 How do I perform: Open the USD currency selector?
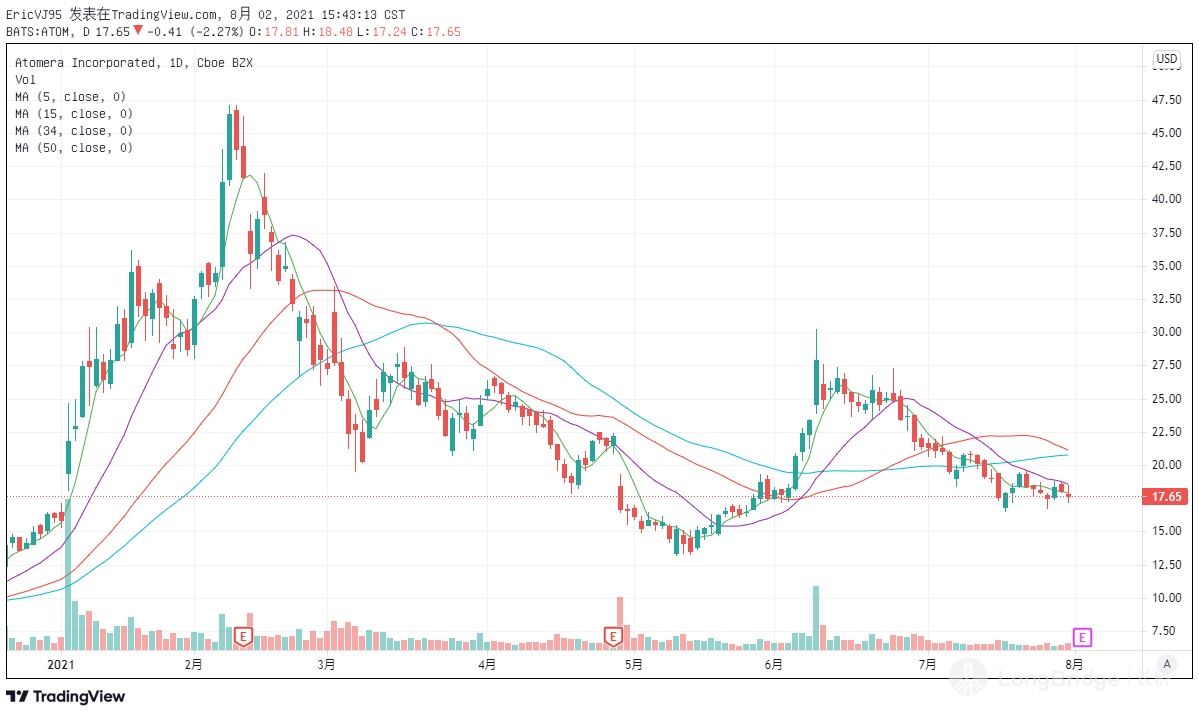pyautogui.click(x=1166, y=60)
